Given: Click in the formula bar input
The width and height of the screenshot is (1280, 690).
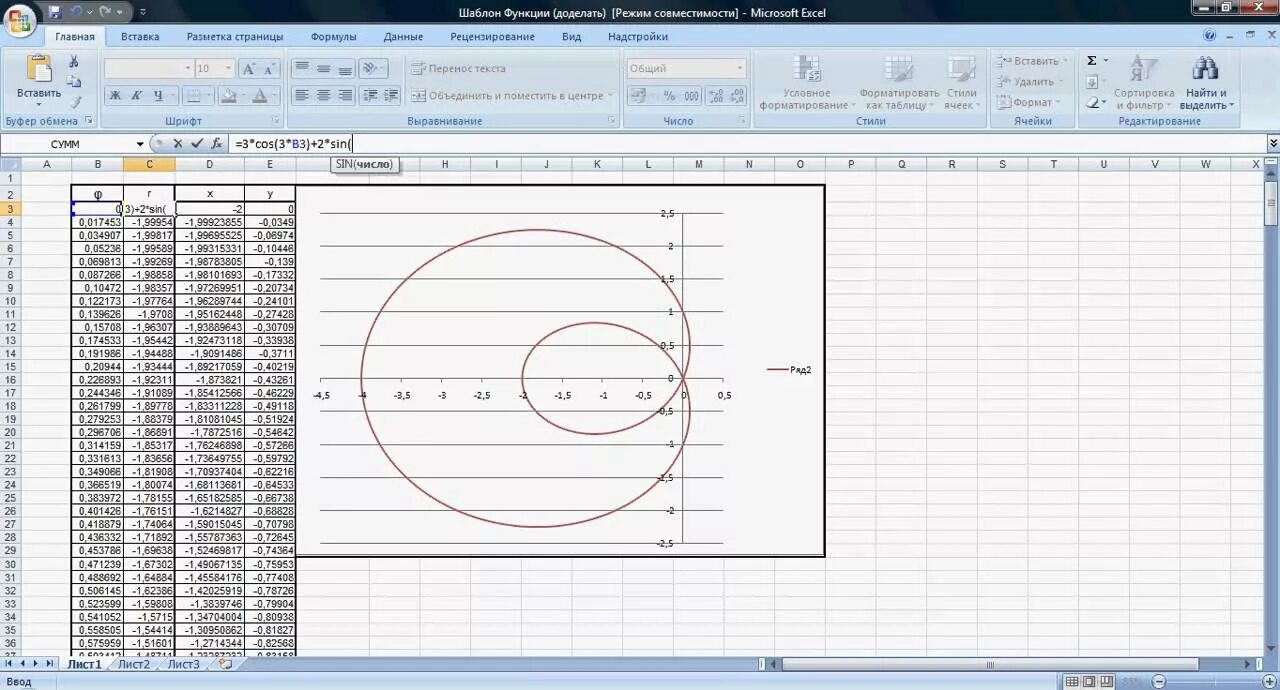Looking at the screenshot, I should (x=746, y=144).
